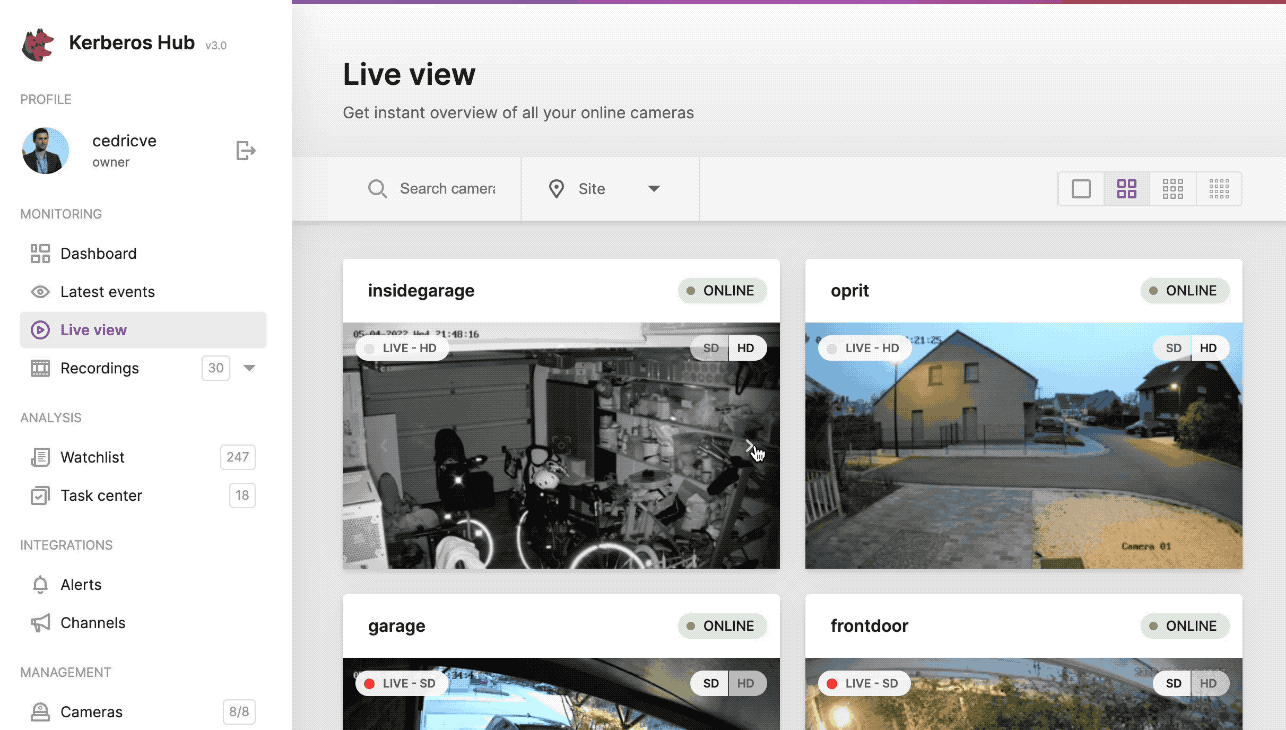Click the Cameras count badge 8/8
This screenshot has height=730, width=1286.
(239, 712)
